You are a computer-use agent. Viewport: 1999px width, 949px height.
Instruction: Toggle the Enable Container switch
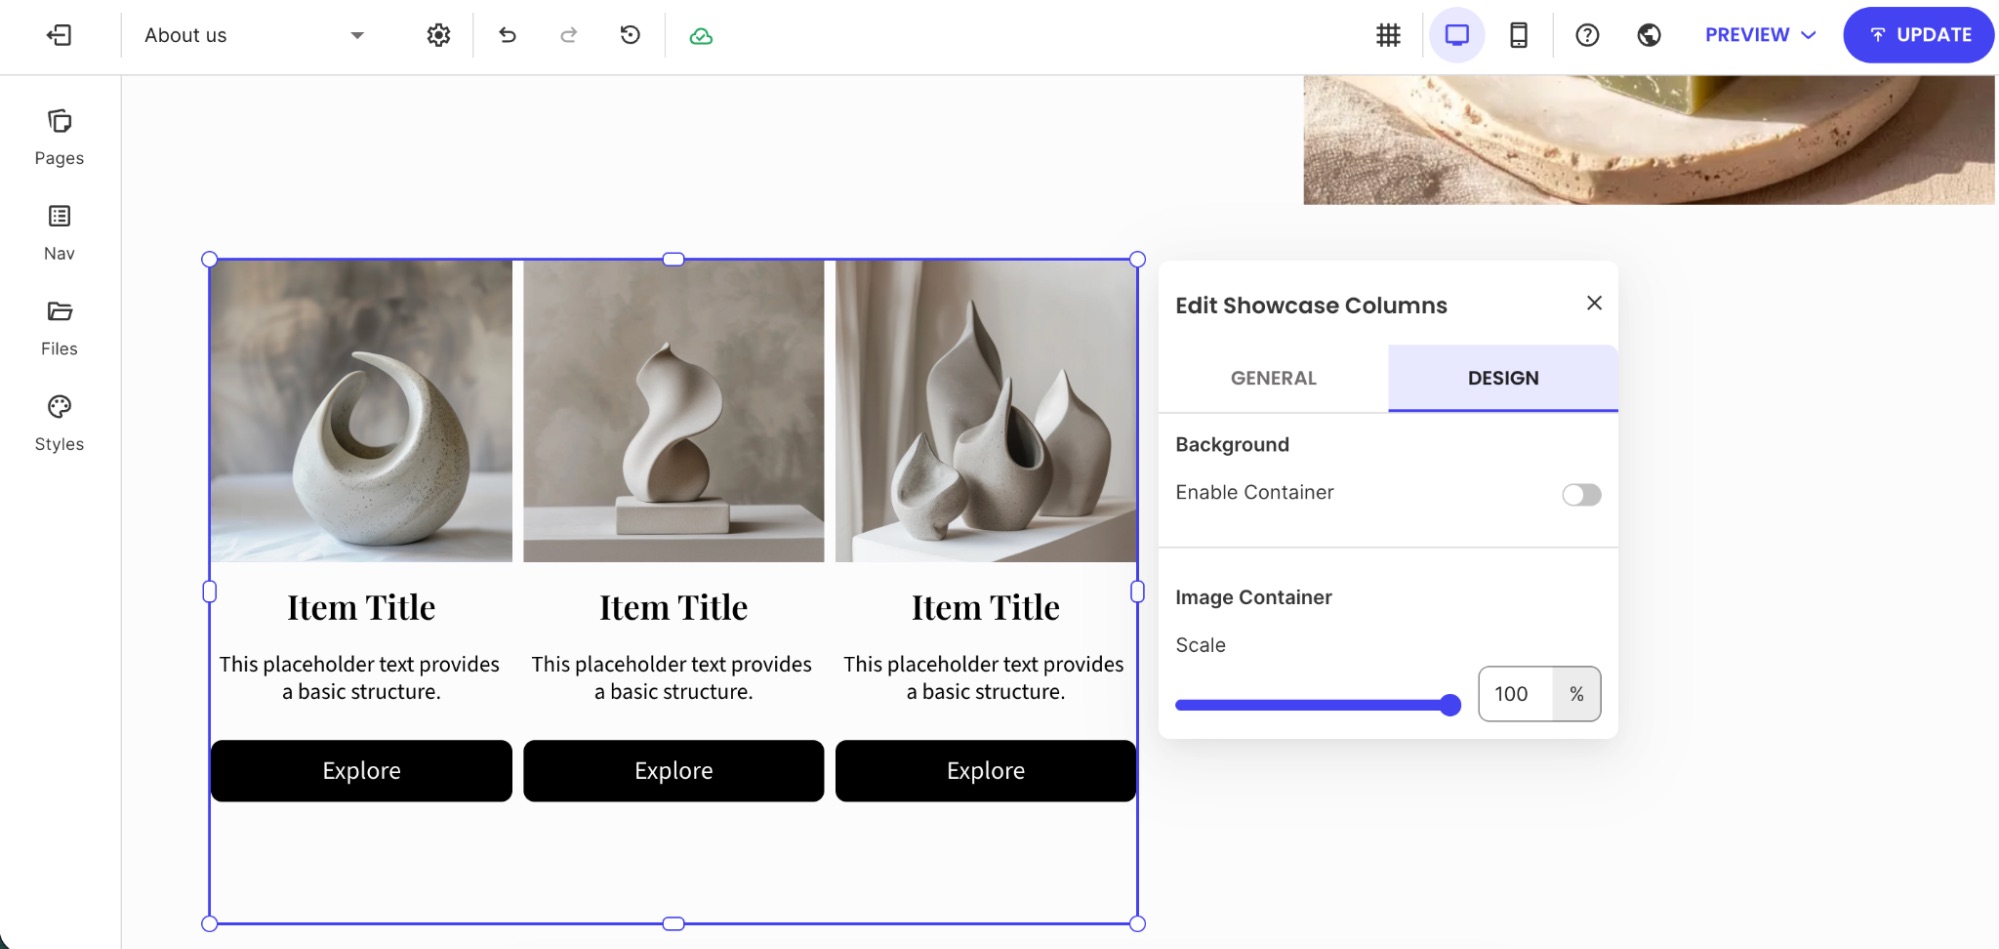coord(1581,495)
